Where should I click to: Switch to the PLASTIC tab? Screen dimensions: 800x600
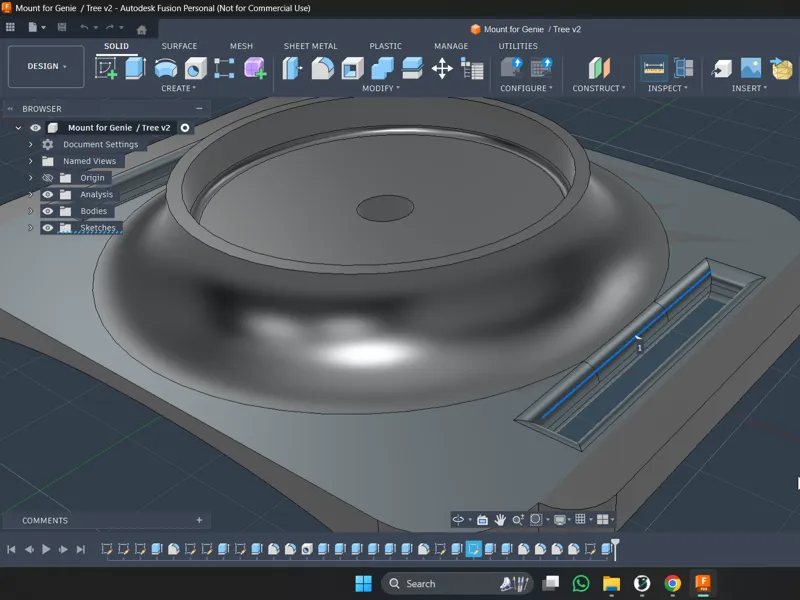[385, 46]
